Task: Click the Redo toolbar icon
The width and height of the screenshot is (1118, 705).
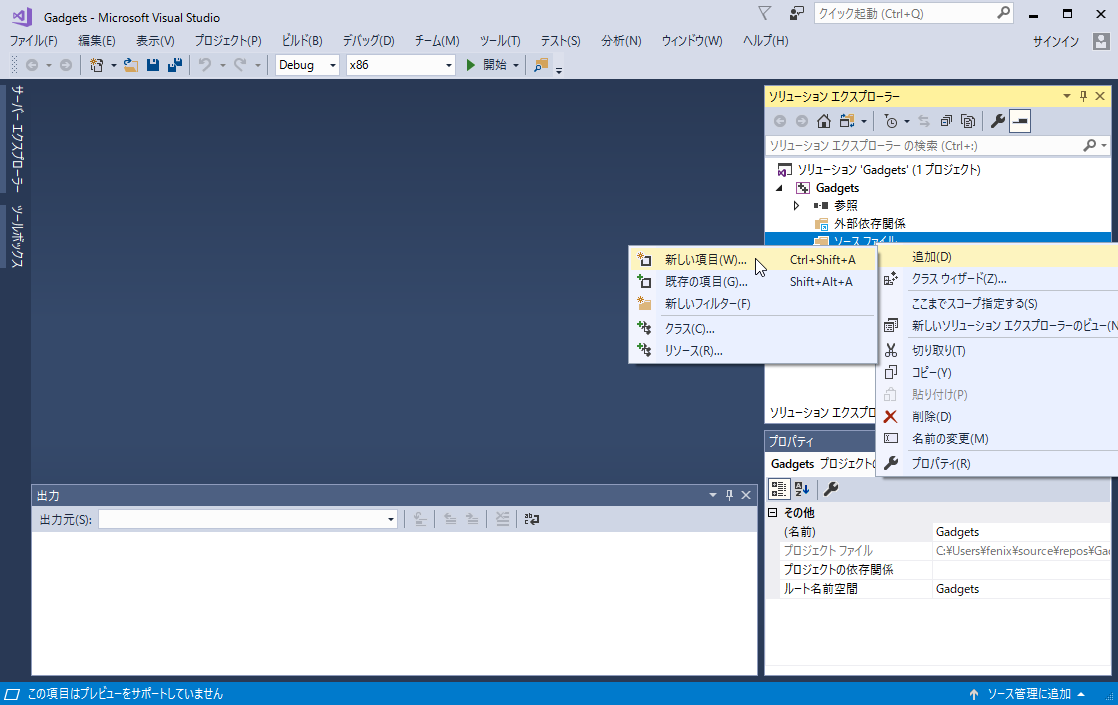Action: point(240,65)
